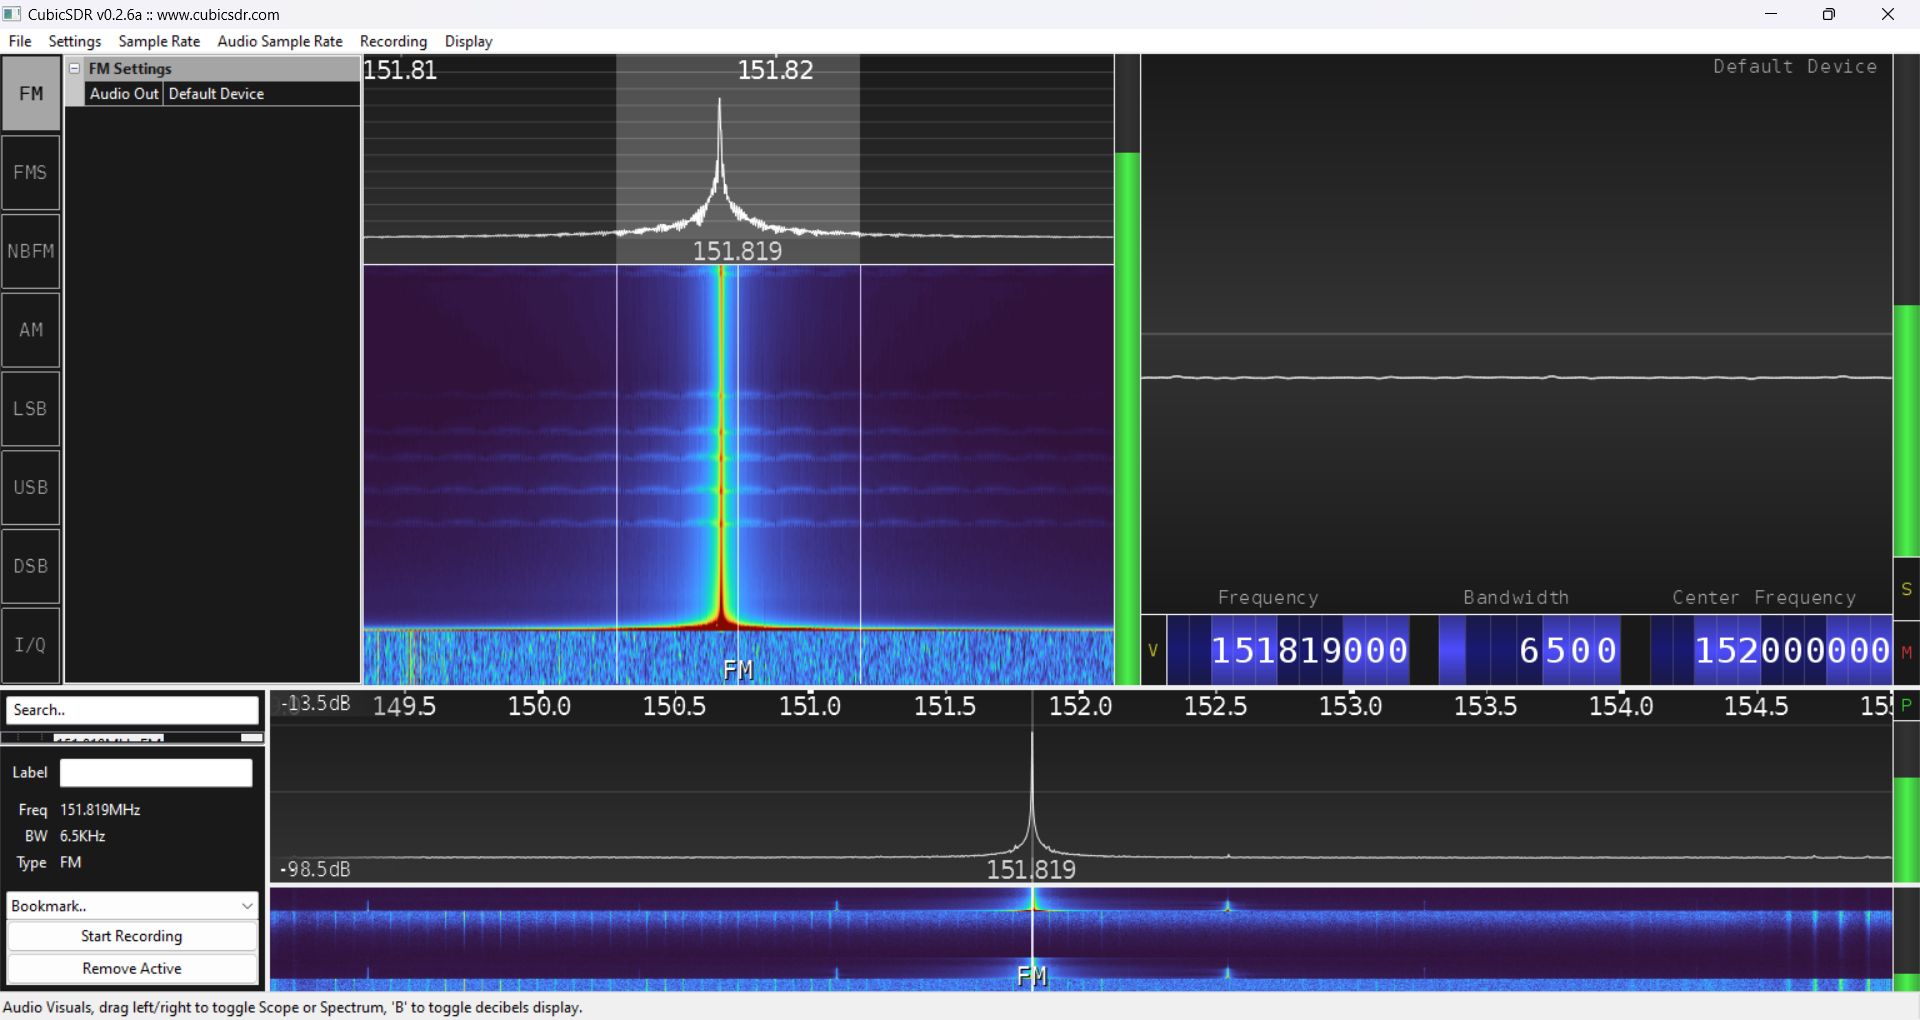Open the Recording menu
1920x1020 pixels.
tap(393, 41)
